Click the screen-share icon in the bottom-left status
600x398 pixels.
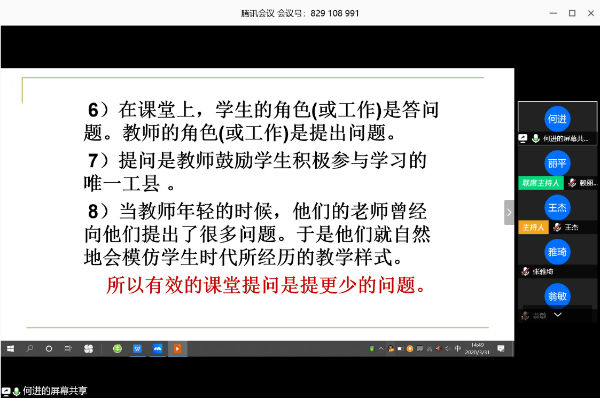point(6,391)
